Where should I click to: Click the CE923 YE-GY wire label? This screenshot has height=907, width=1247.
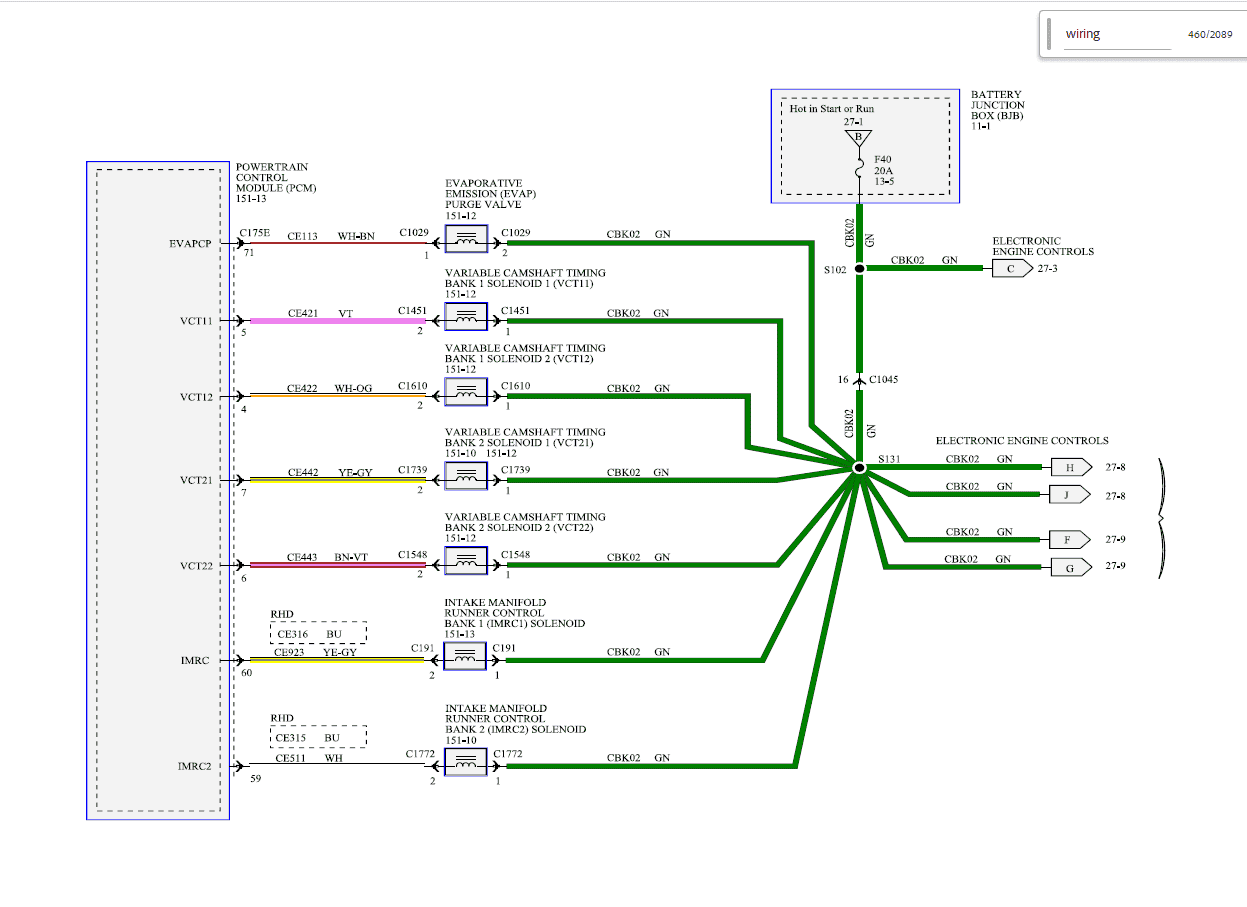pos(316,653)
